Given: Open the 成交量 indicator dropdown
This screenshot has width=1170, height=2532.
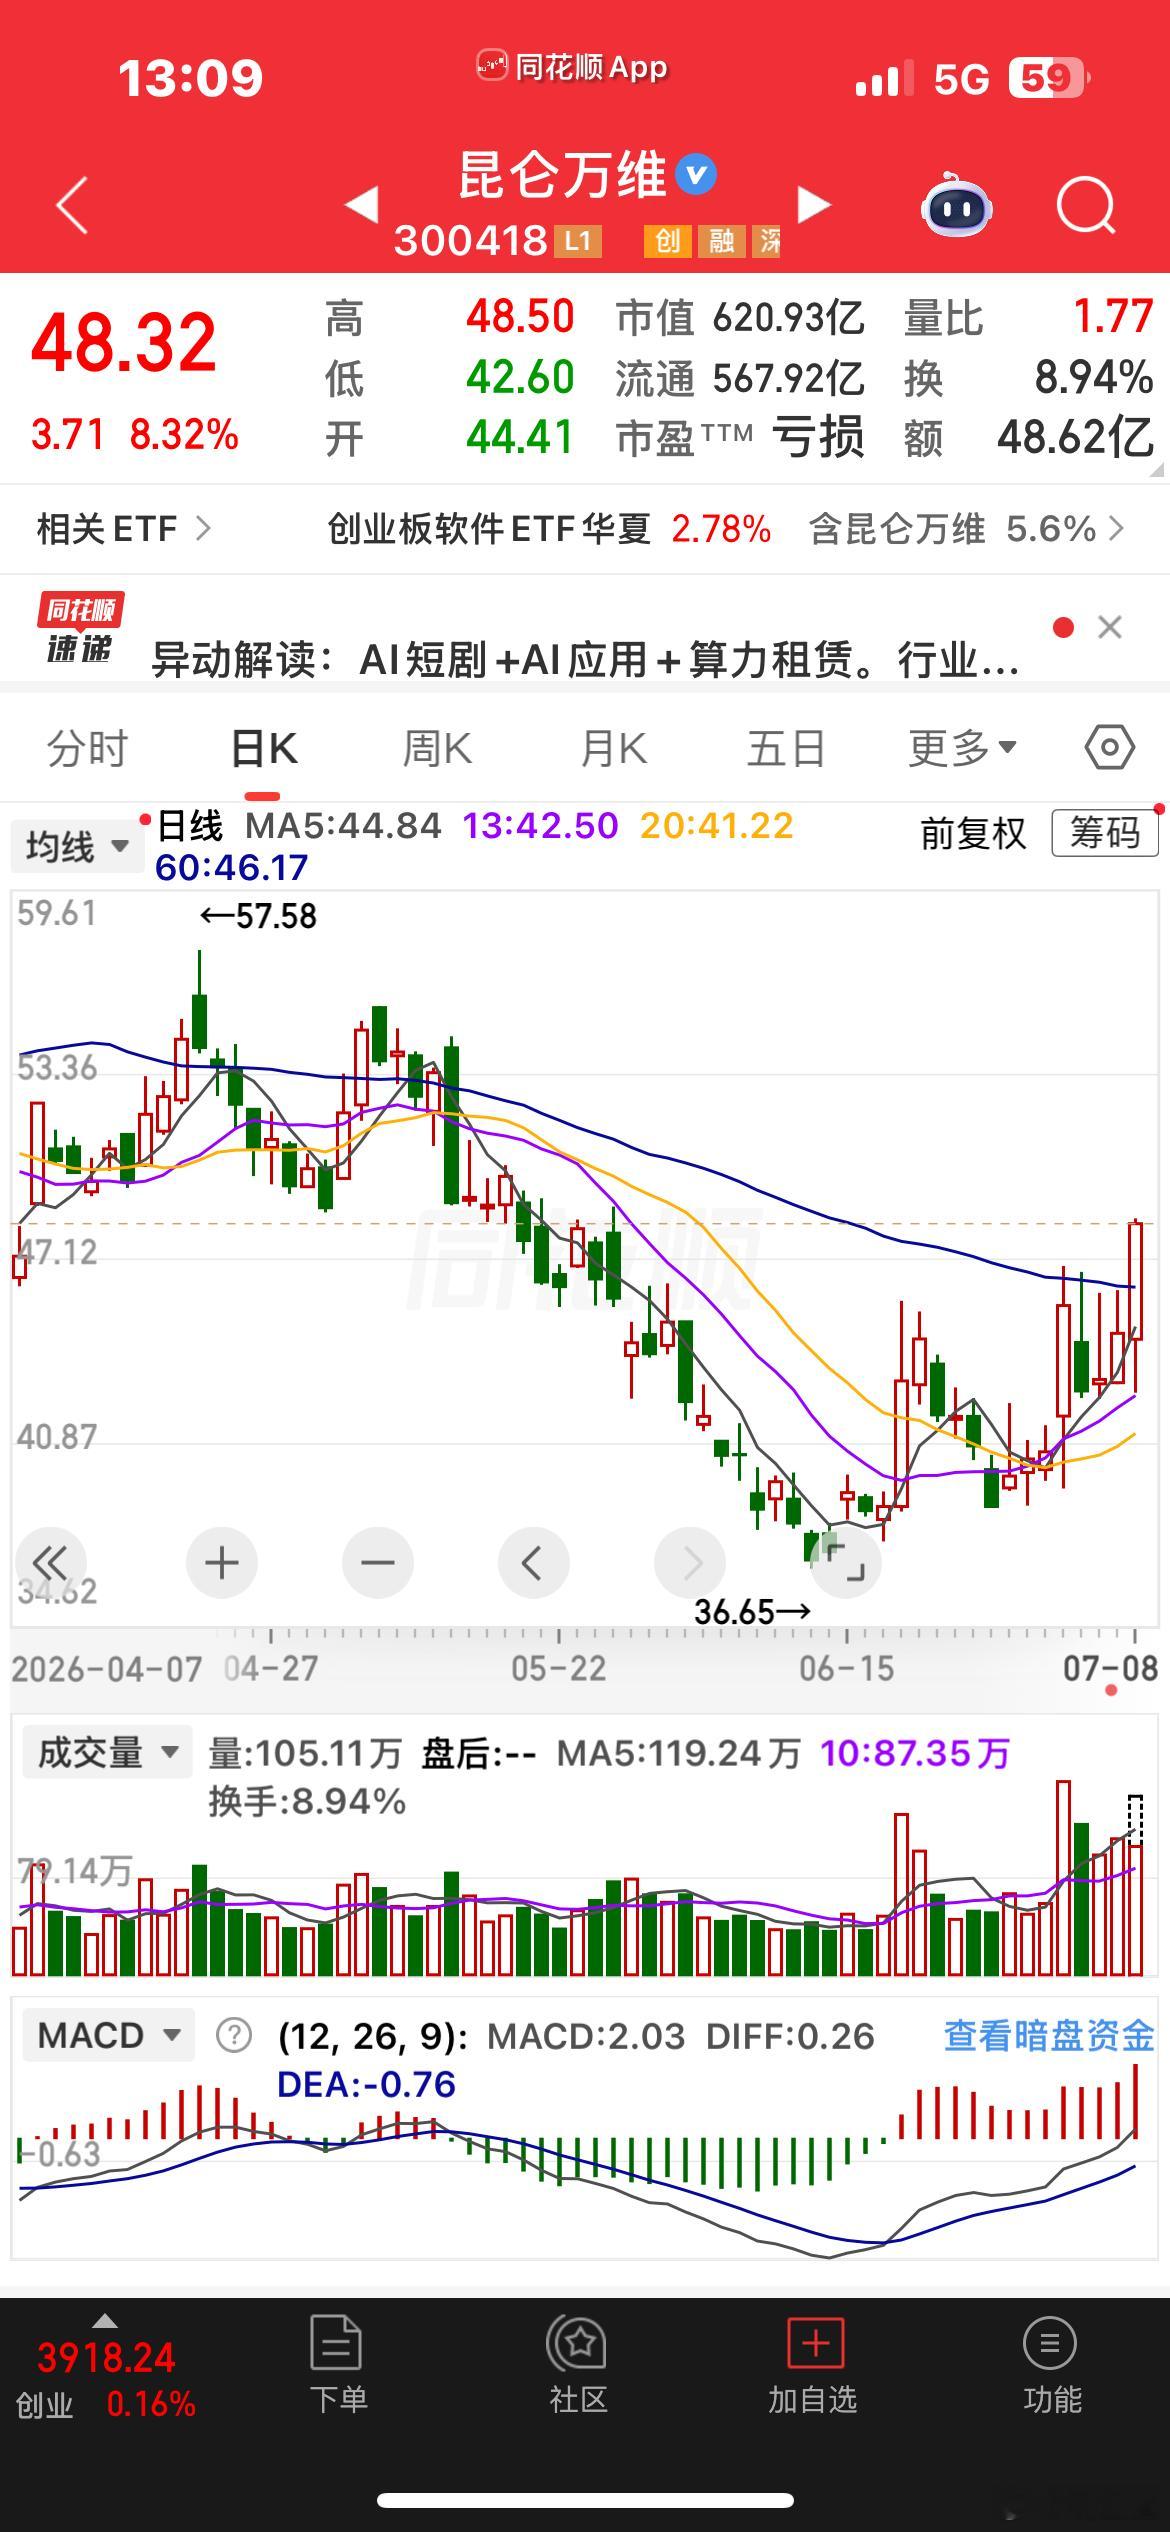Looking at the screenshot, I should (x=107, y=1752).
